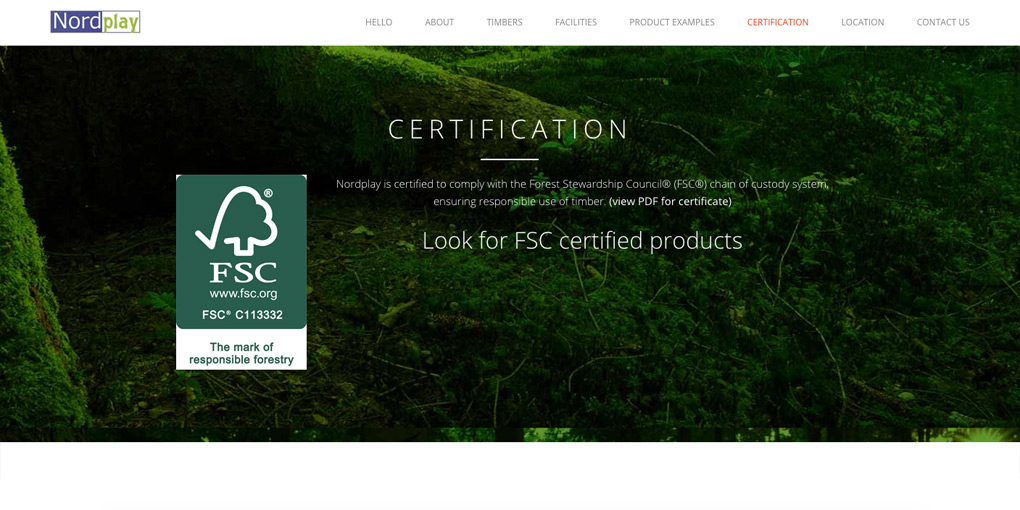Viewport: 1020px width, 510px height.
Task: Open the CONTACT US nav link
Action: tap(943, 22)
